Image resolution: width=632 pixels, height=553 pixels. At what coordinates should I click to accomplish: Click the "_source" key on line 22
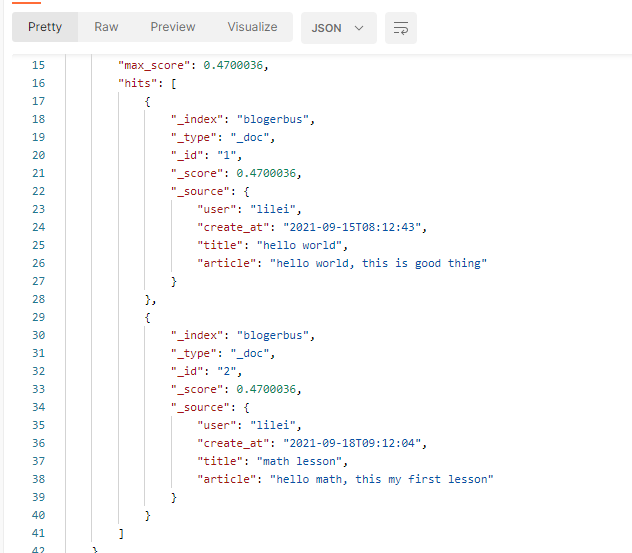click(x=200, y=191)
